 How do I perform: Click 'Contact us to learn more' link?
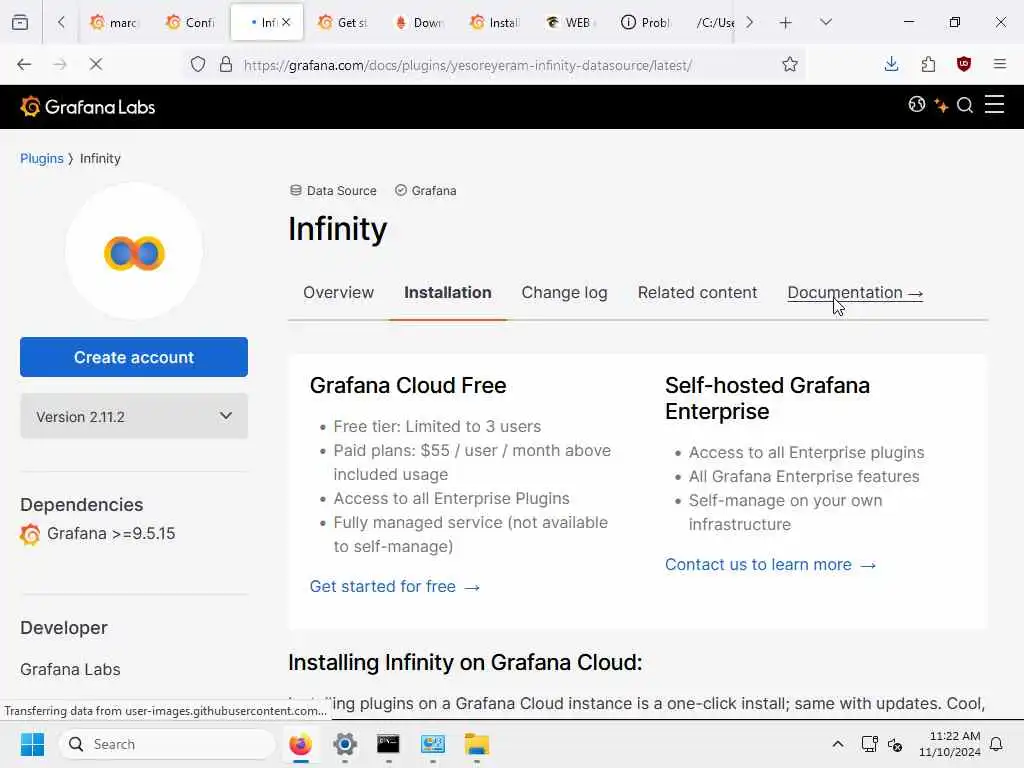770,564
